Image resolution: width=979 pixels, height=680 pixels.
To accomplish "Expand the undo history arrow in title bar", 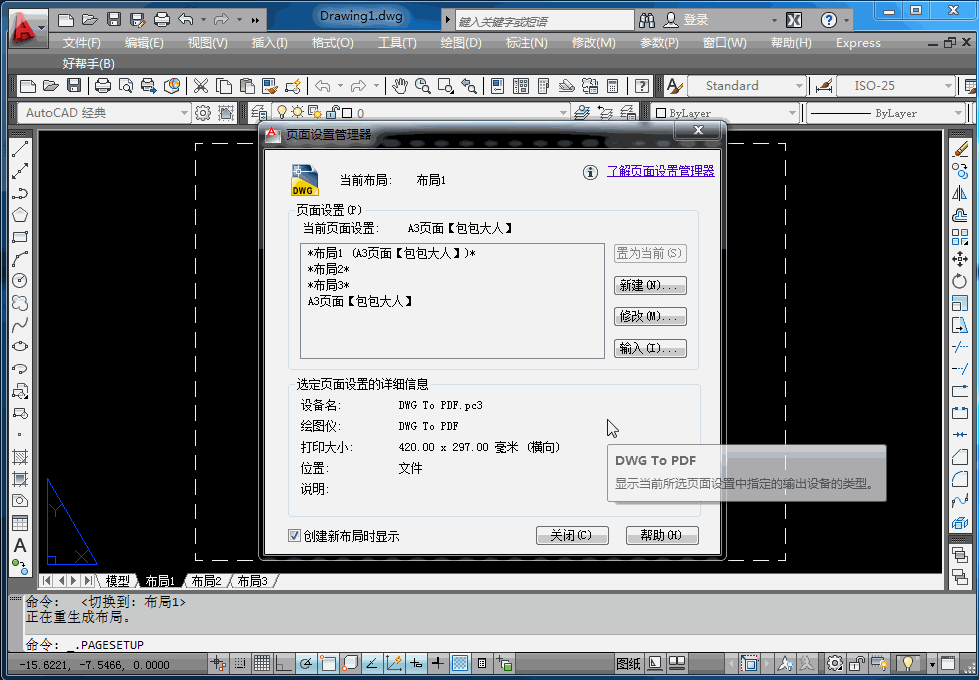I will (x=204, y=20).
